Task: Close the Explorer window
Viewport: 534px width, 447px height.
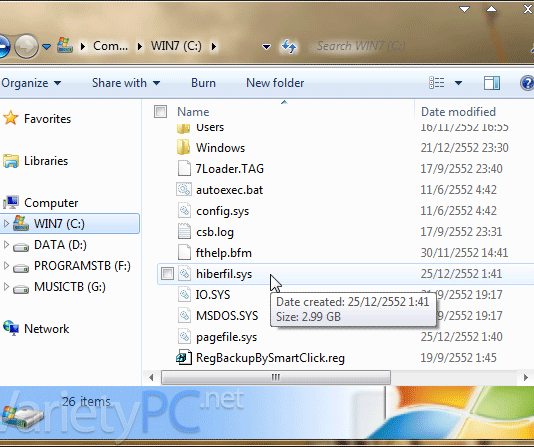Action: pyautogui.click(x=528, y=9)
